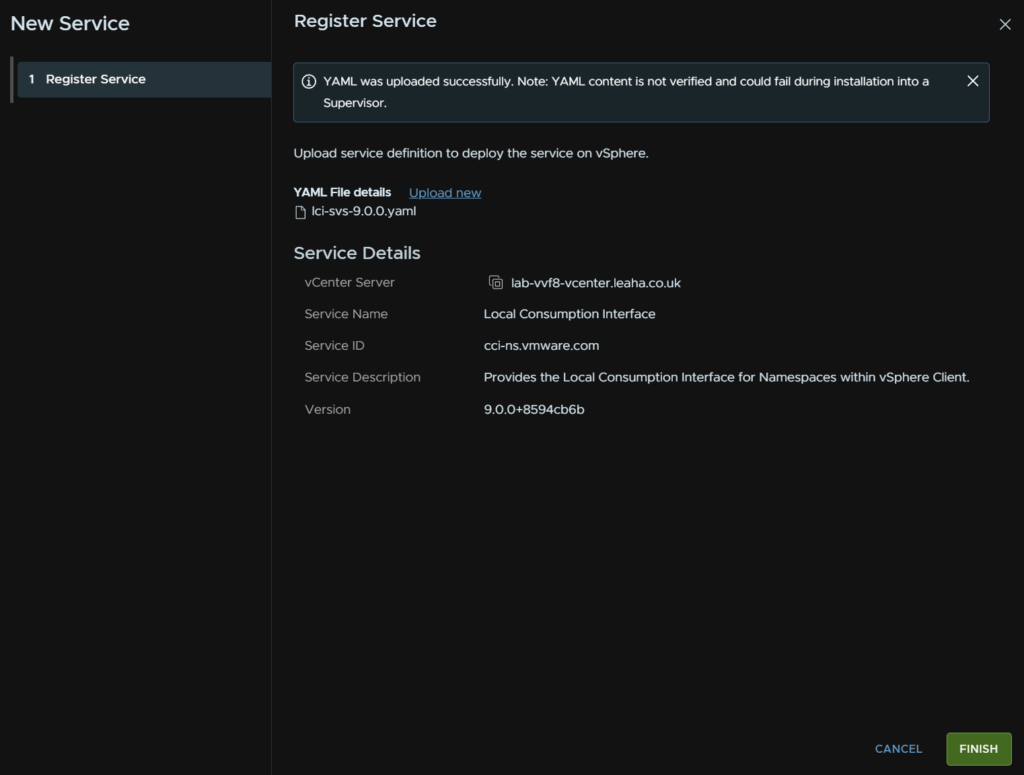
Task: Click the Upload new link
Action: pos(445,193)
